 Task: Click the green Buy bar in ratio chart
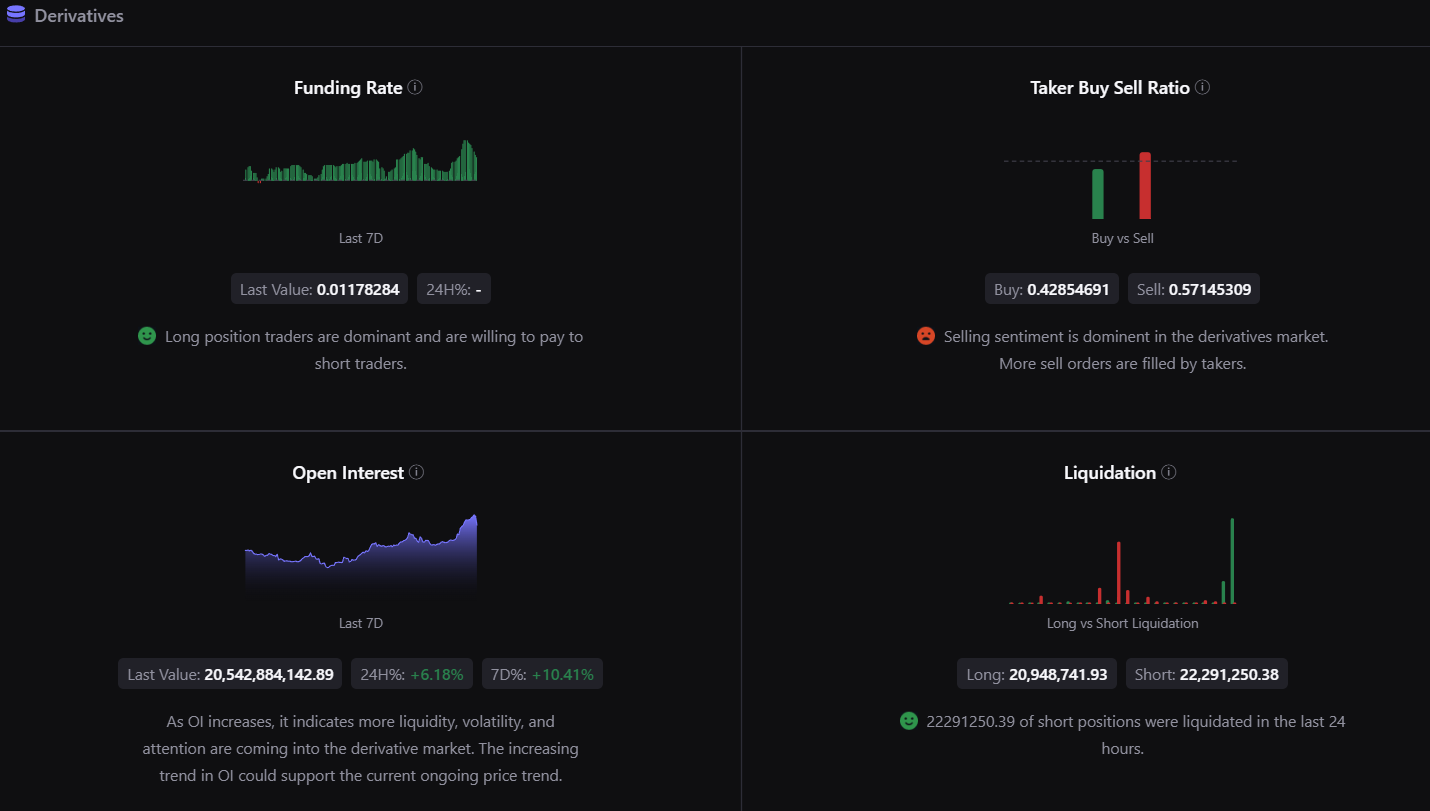[x=1098, y=194]
